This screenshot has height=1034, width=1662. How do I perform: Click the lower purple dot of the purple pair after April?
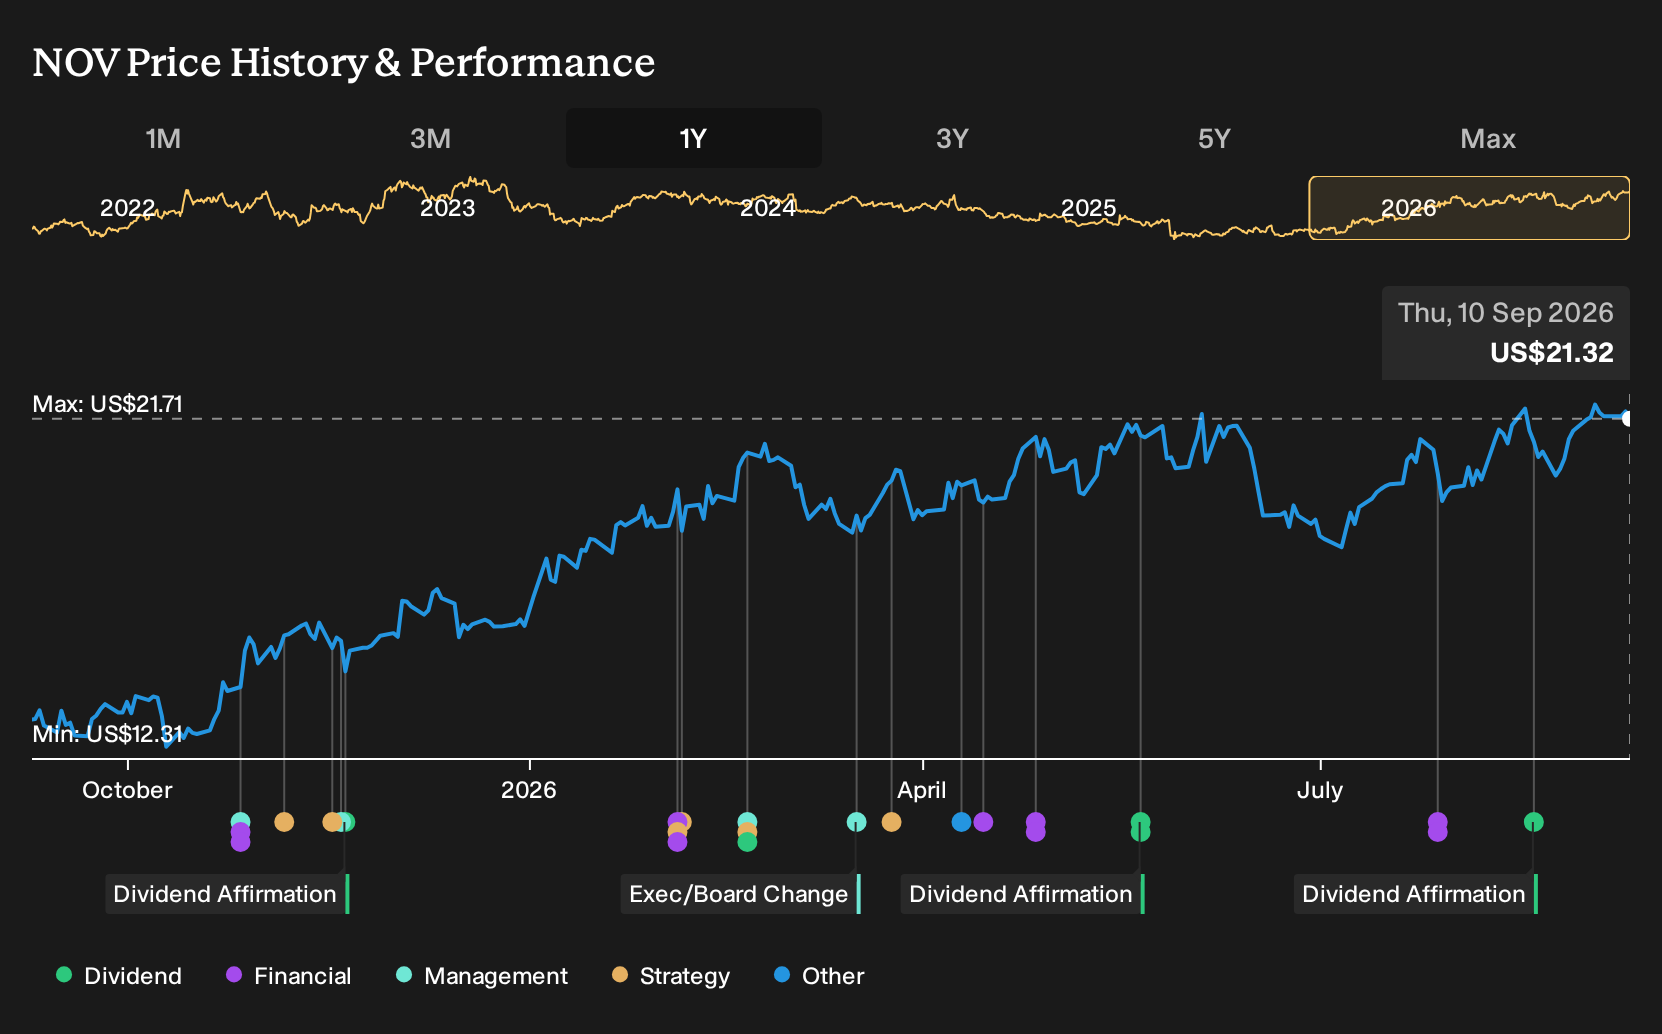click(1035, 832)
